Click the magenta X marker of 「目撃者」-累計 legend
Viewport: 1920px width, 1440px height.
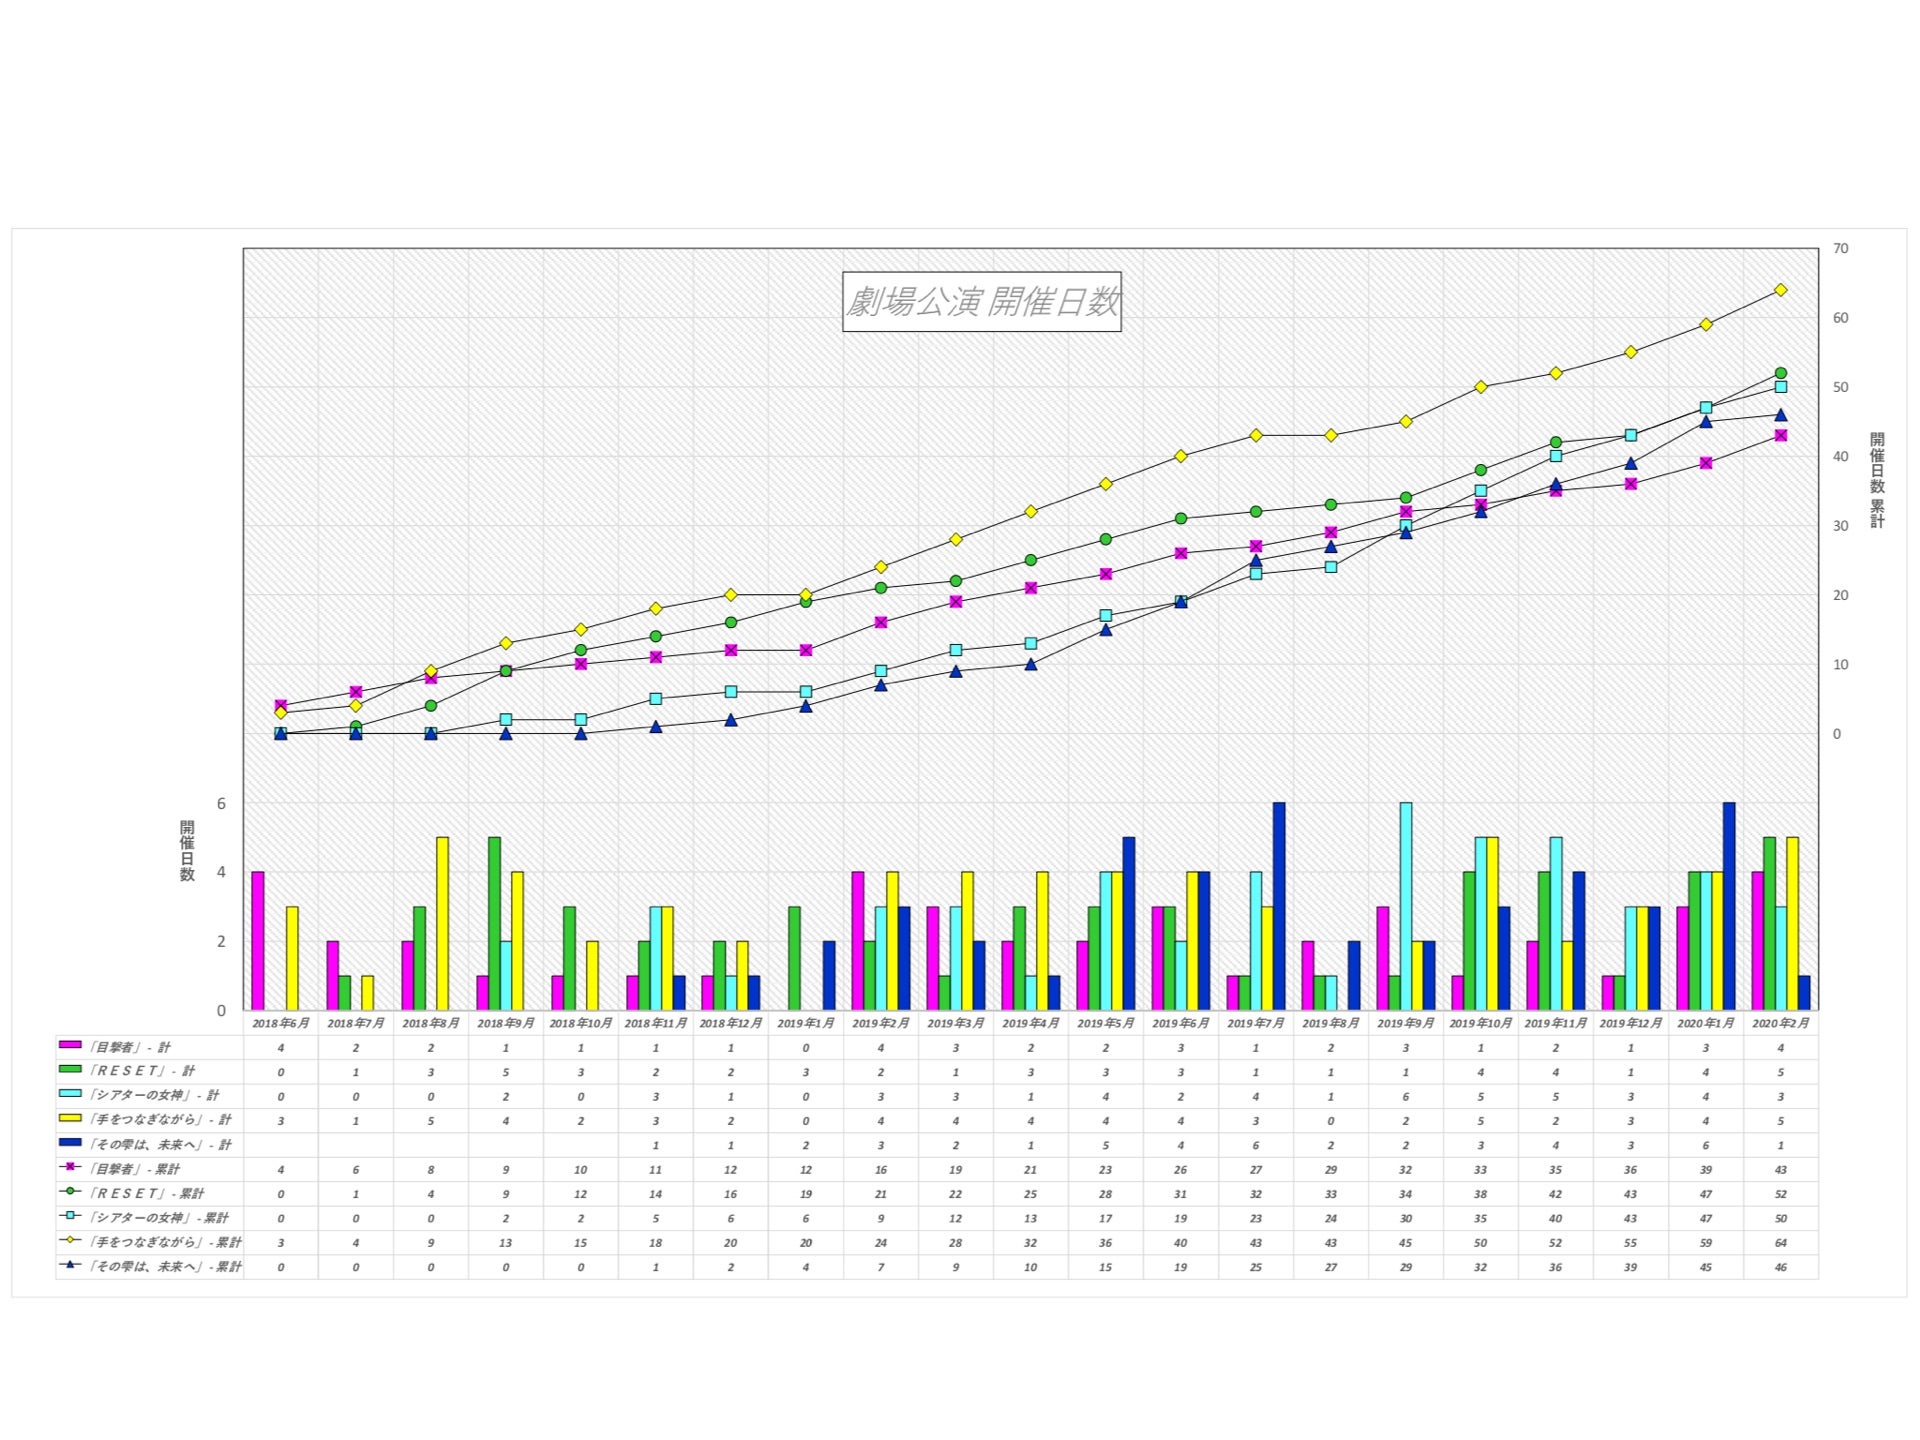point(70,1167)
